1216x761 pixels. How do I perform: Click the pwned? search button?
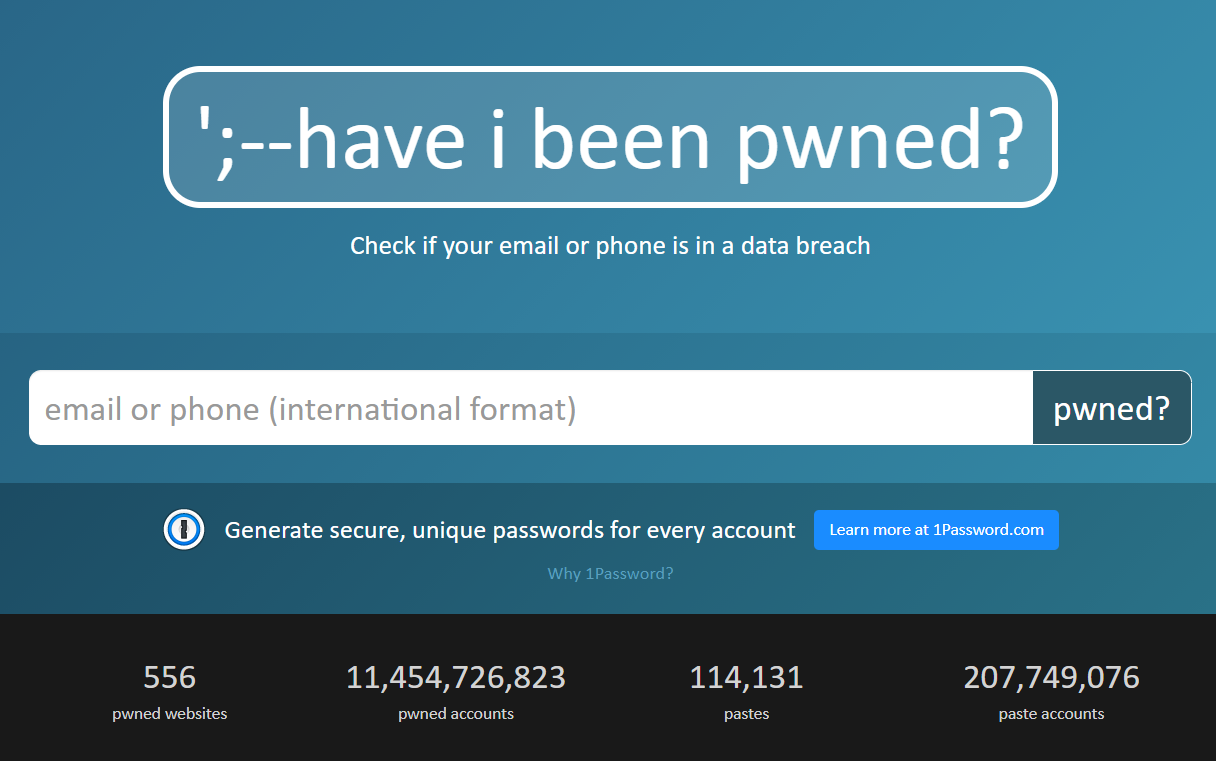(1111, 407)
